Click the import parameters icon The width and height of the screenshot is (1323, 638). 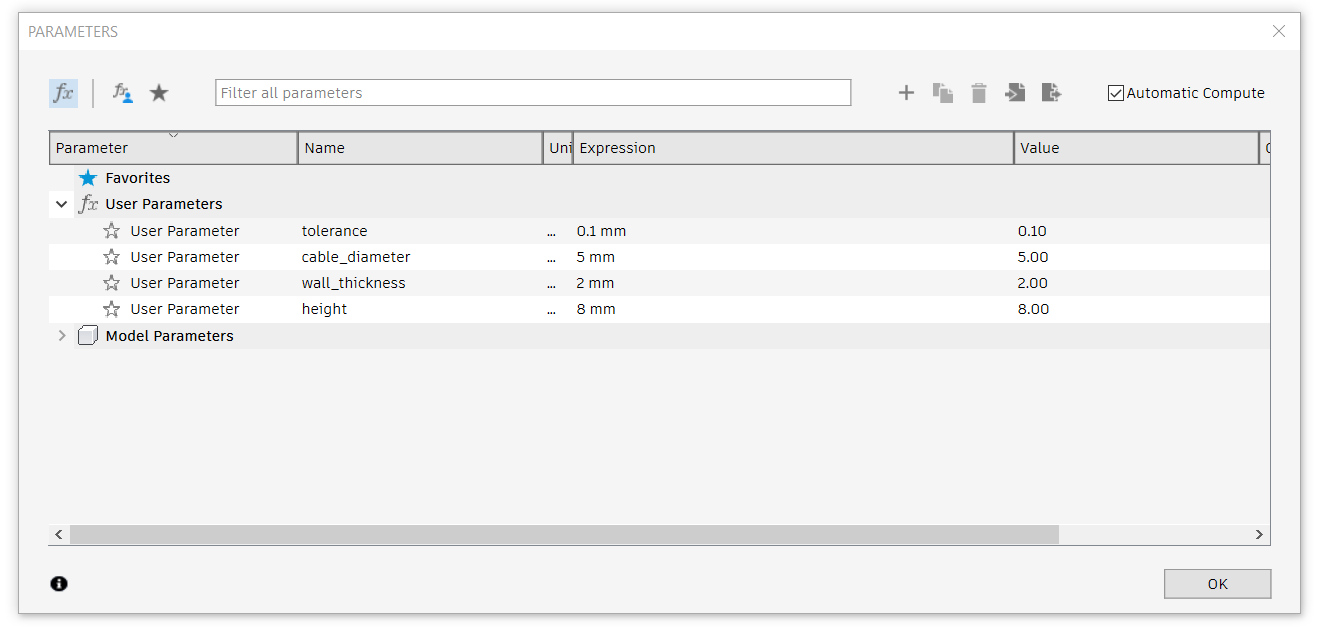click(1015, 93)
